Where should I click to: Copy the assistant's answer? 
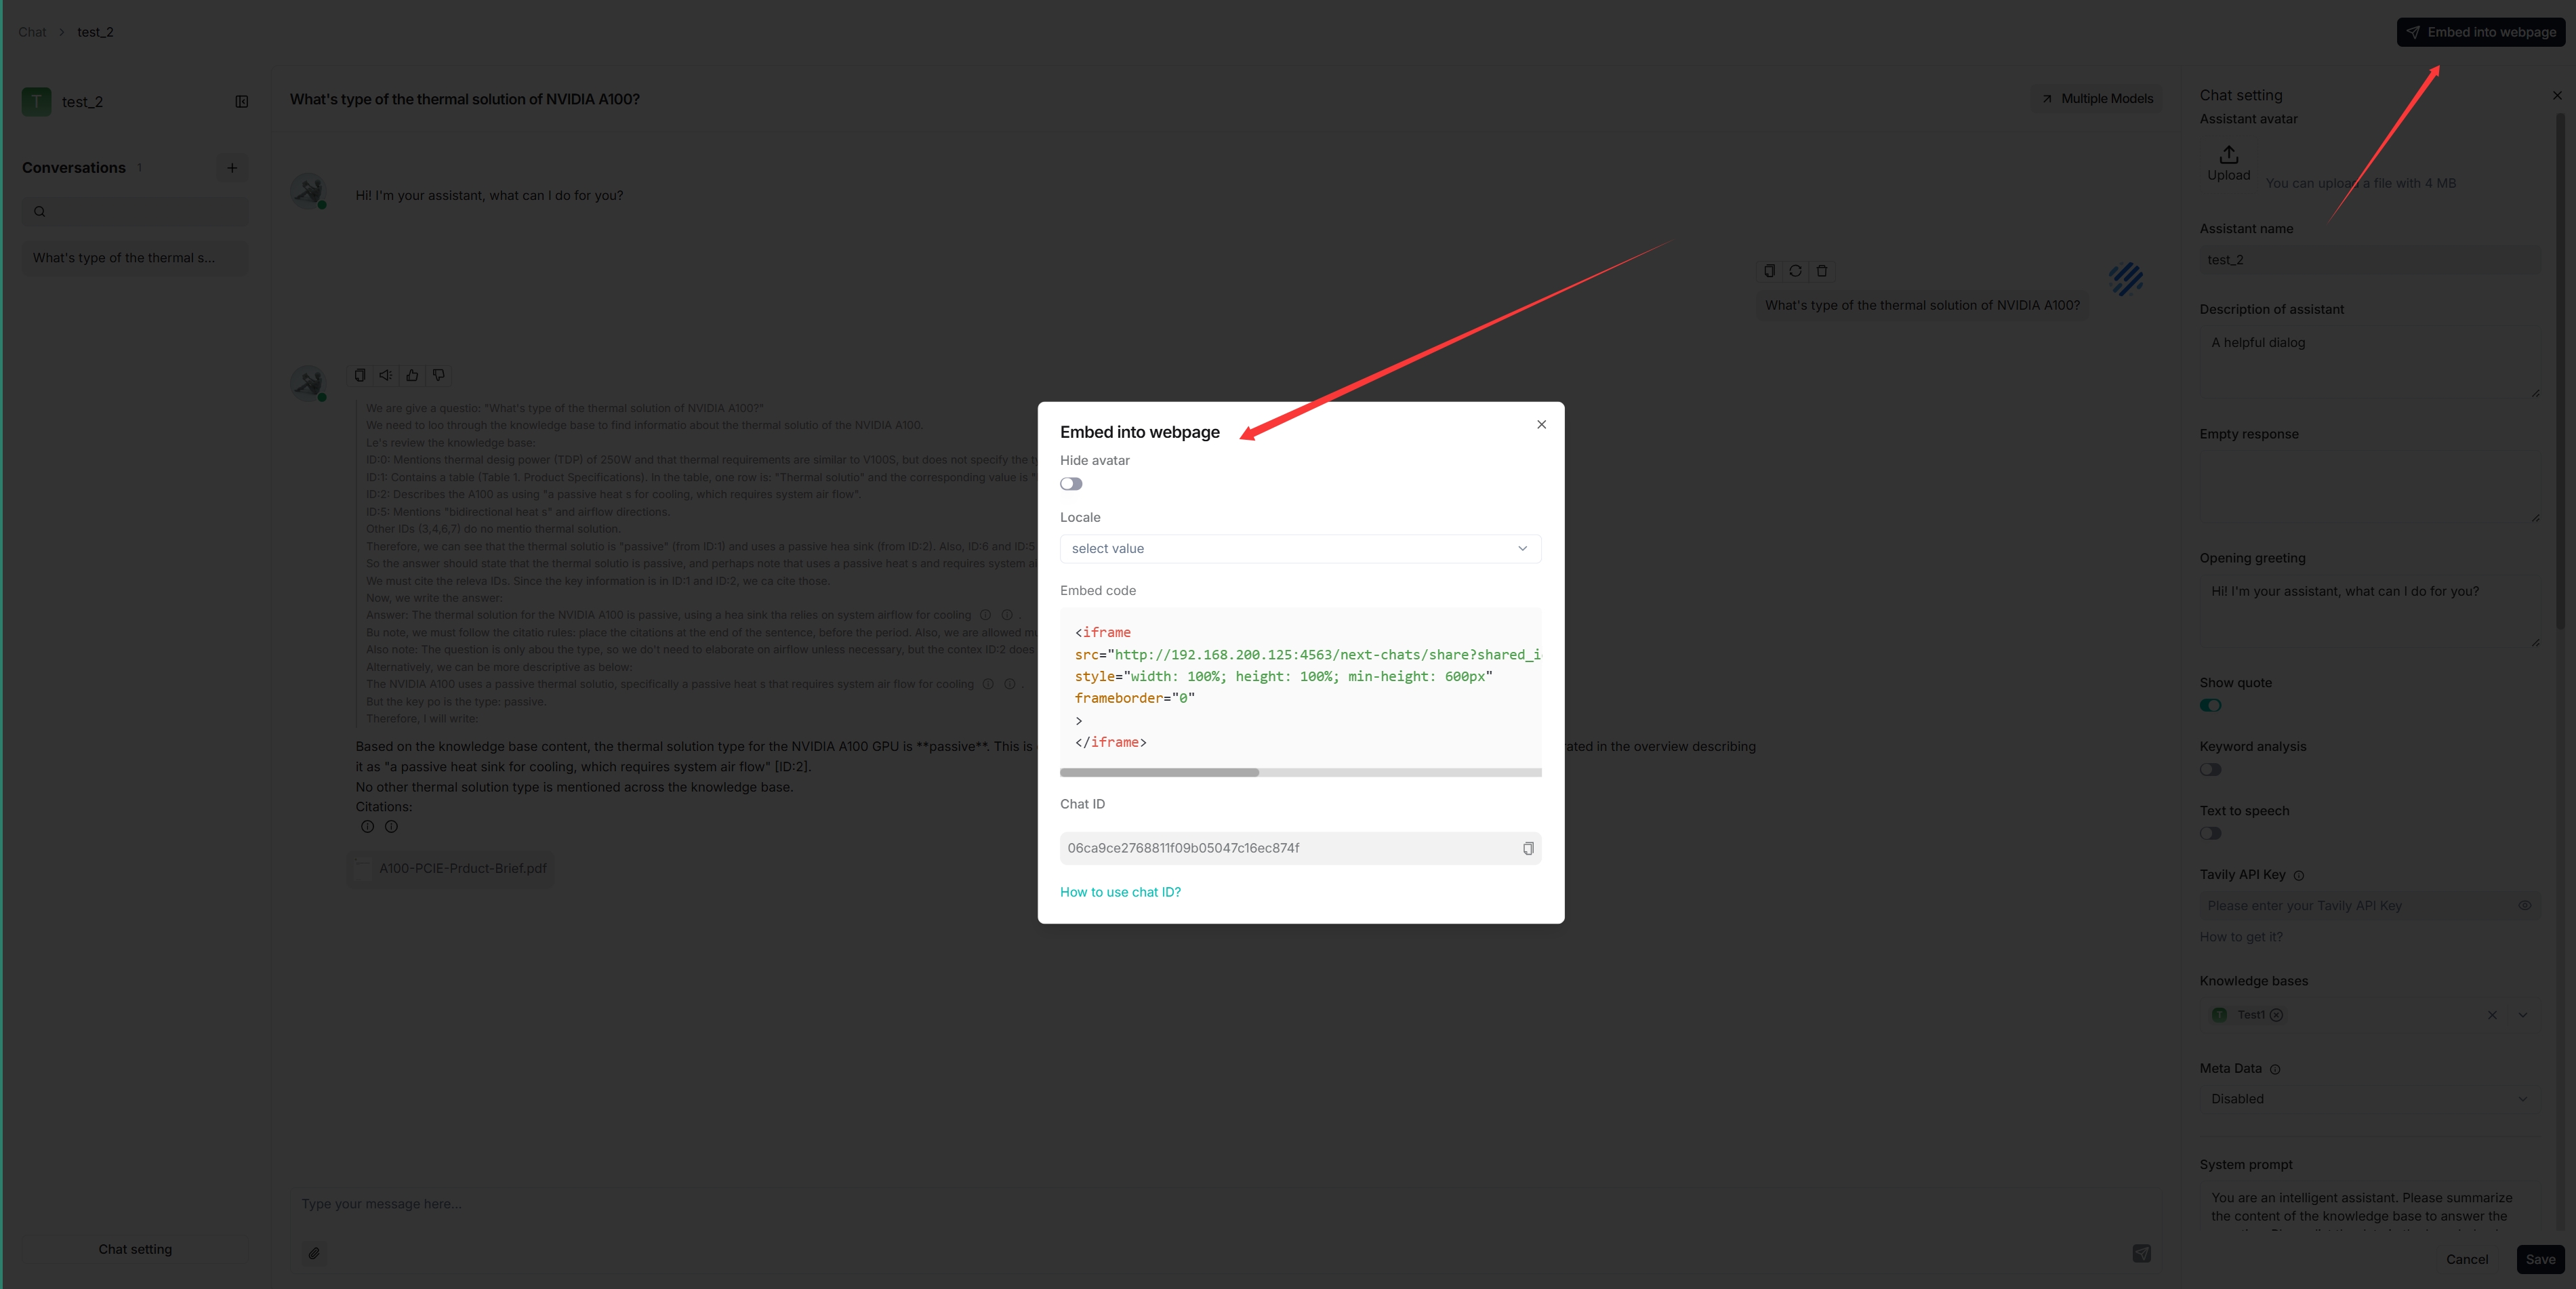[360, 375]
